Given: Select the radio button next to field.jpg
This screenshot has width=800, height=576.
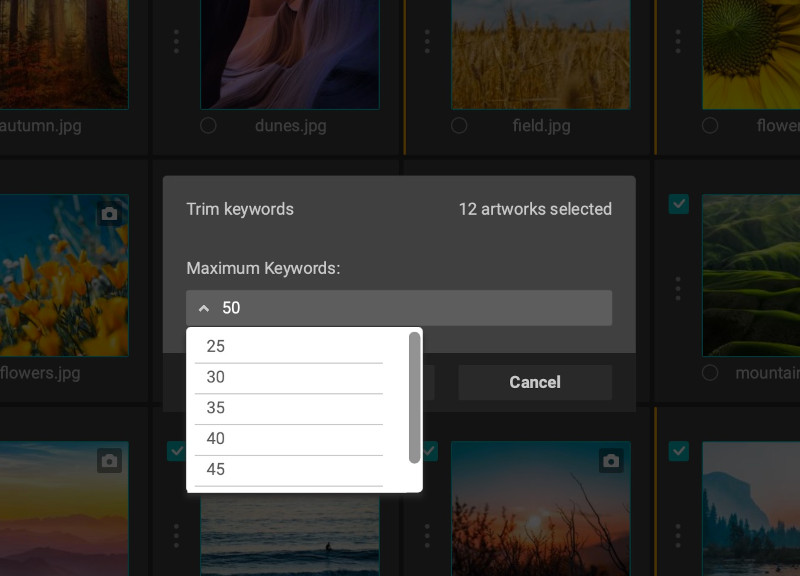Looking at the screenshot, I should pos(459,126).
